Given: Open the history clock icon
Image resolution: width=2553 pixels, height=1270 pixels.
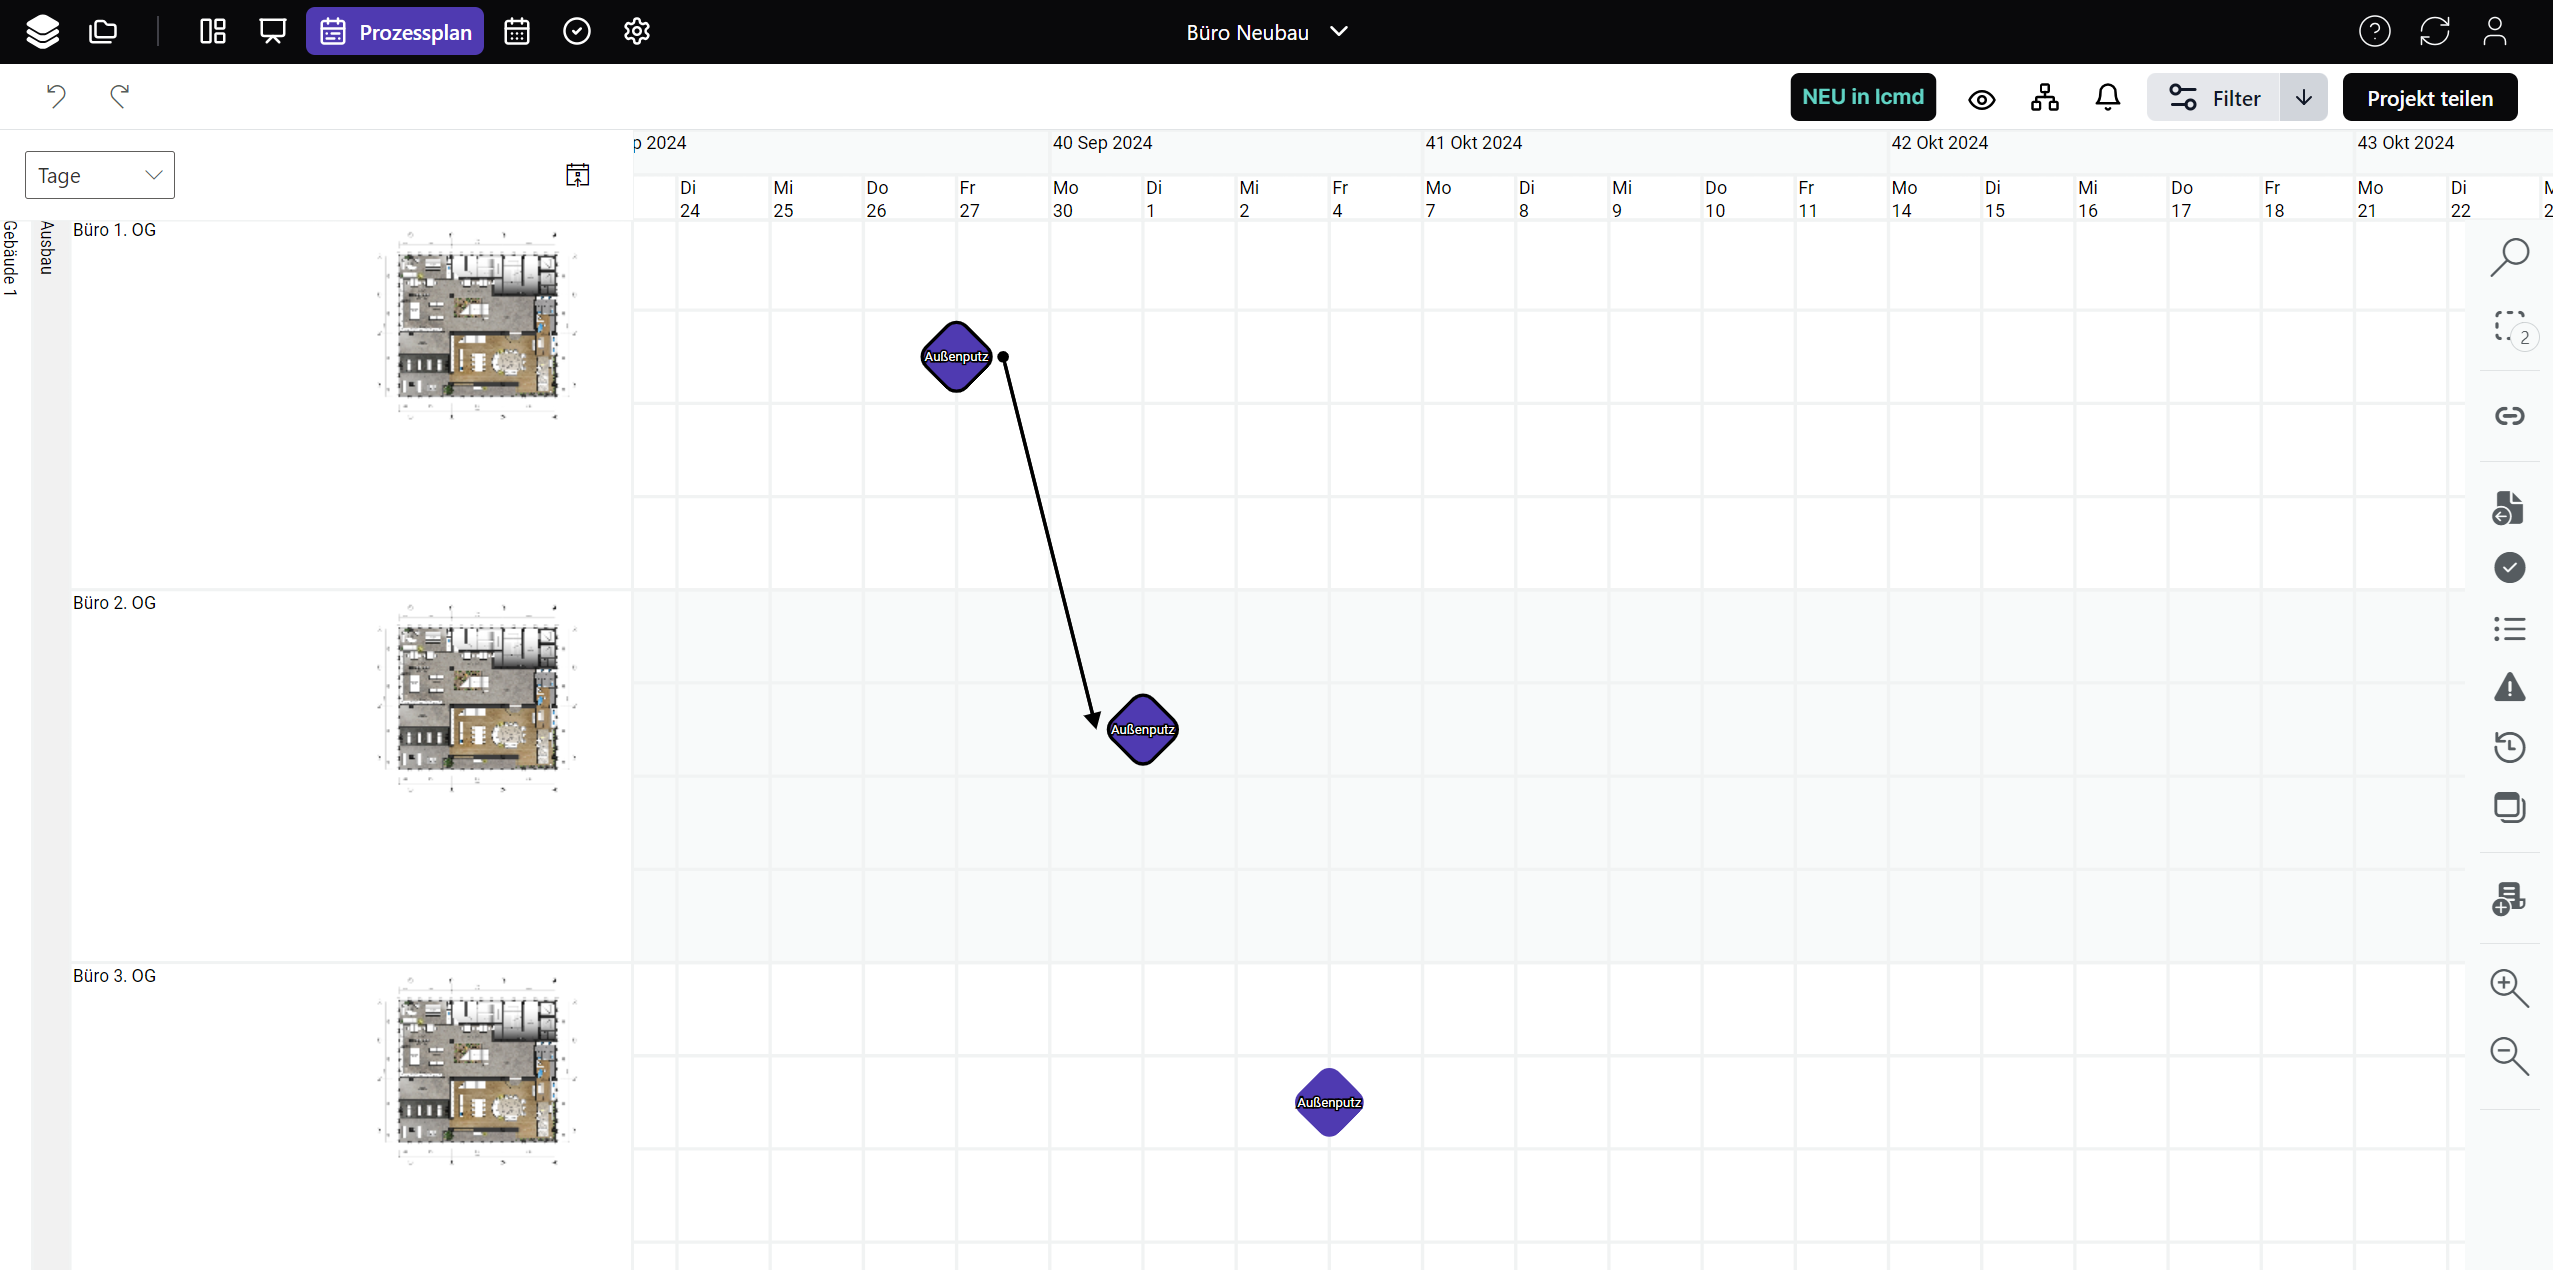Looking at the screenshot, I should point(2509,747).
